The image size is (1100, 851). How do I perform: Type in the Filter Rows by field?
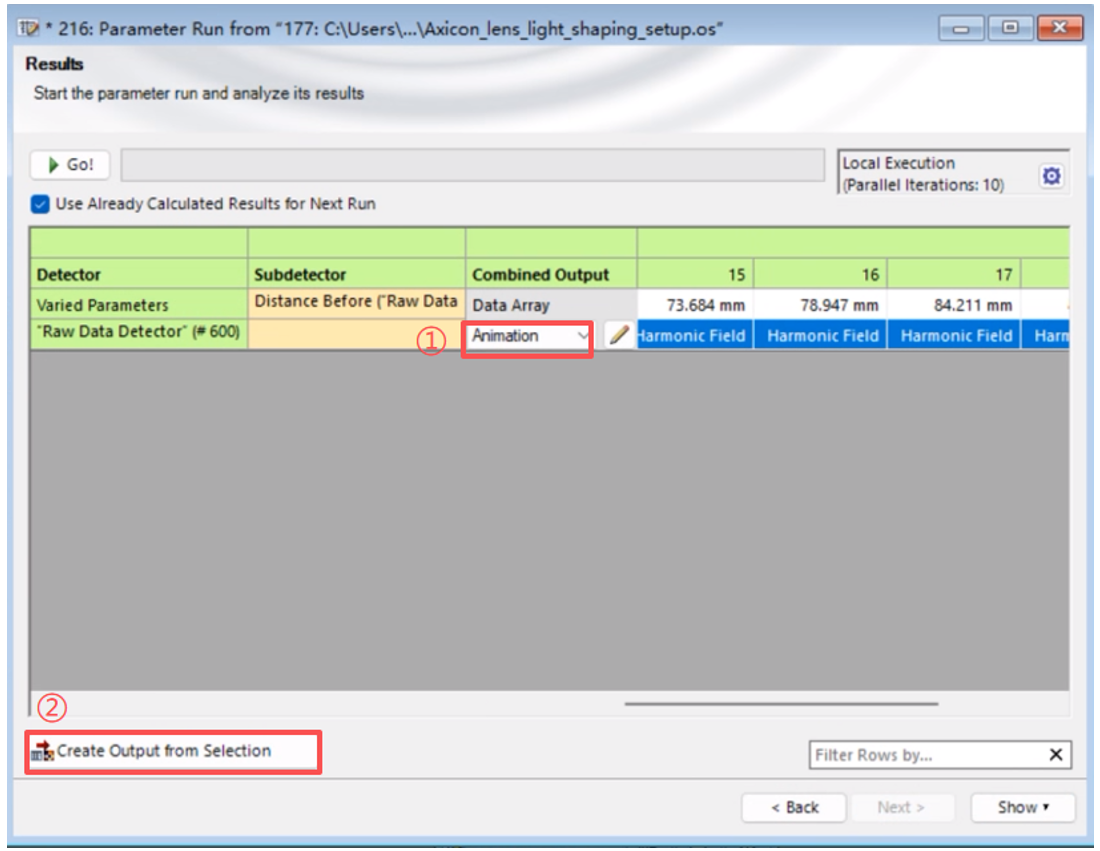coord(925,755)
